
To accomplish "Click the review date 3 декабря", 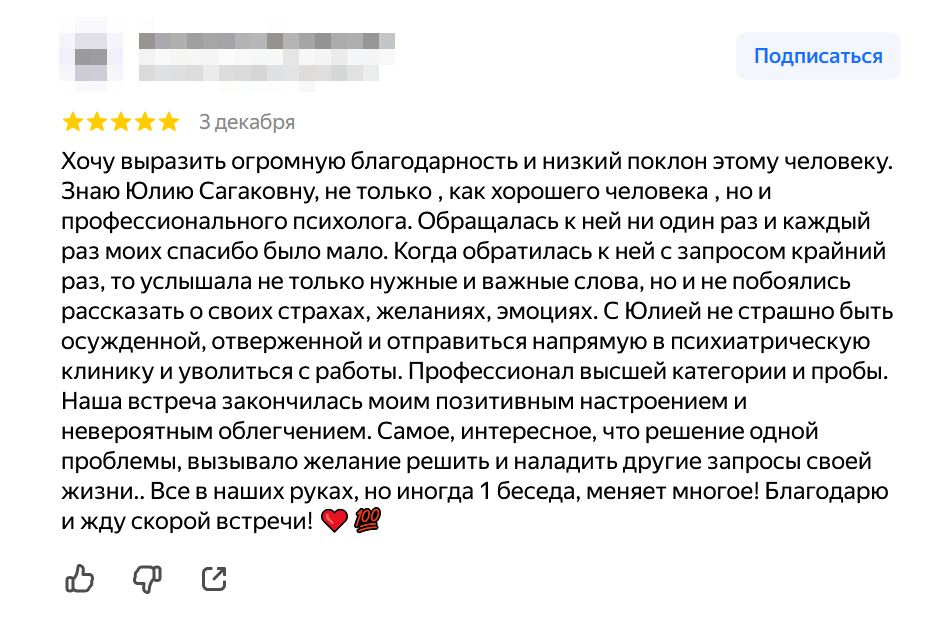I will (x=247, y=122).
